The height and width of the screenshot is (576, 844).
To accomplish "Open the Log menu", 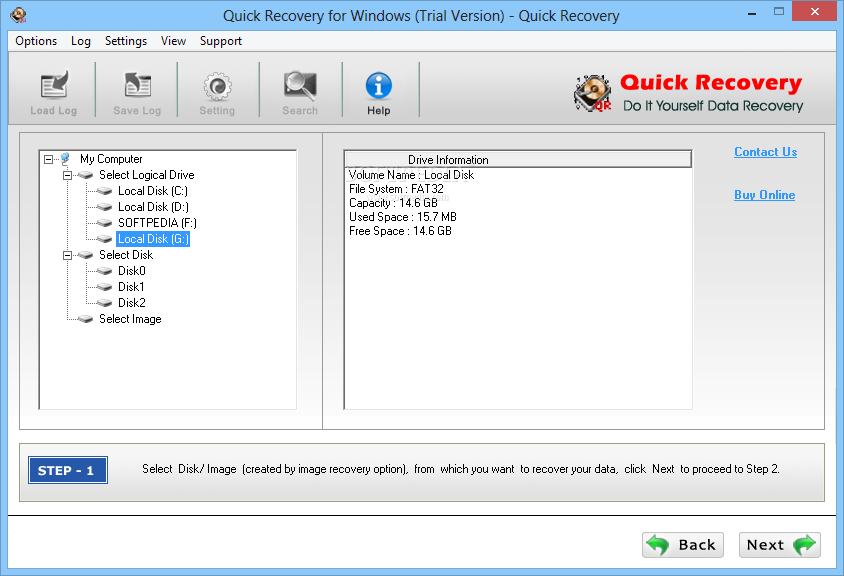I will [x=81, y=41].
